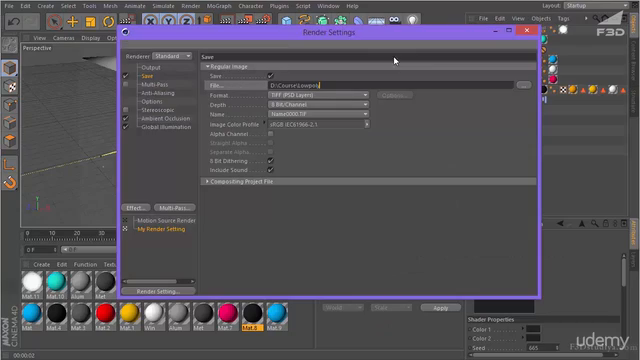Select Texture mode checkered cube icon
The image size is (640, 360).
point(10,87)
